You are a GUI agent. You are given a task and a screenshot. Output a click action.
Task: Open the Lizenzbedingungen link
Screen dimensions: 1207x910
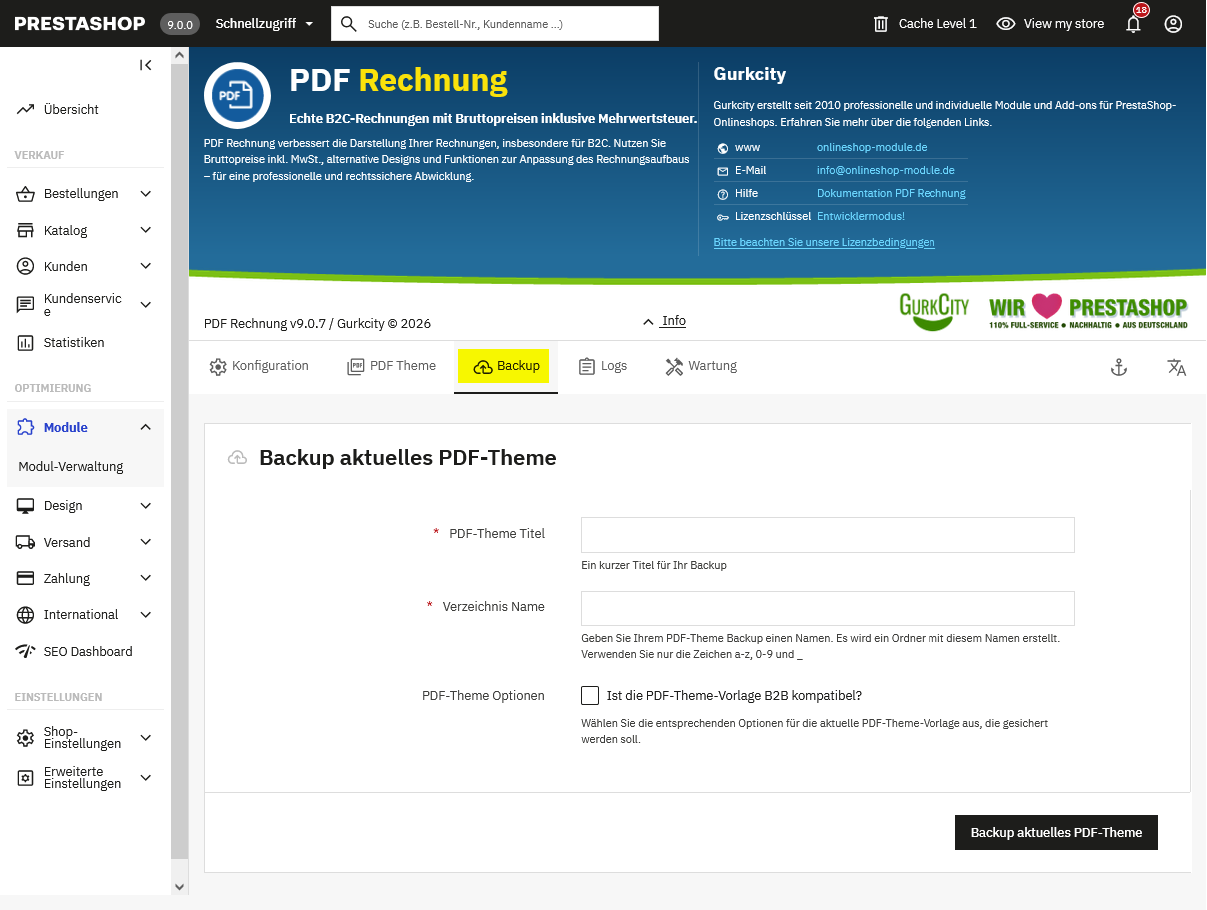[x=824, y=243]
